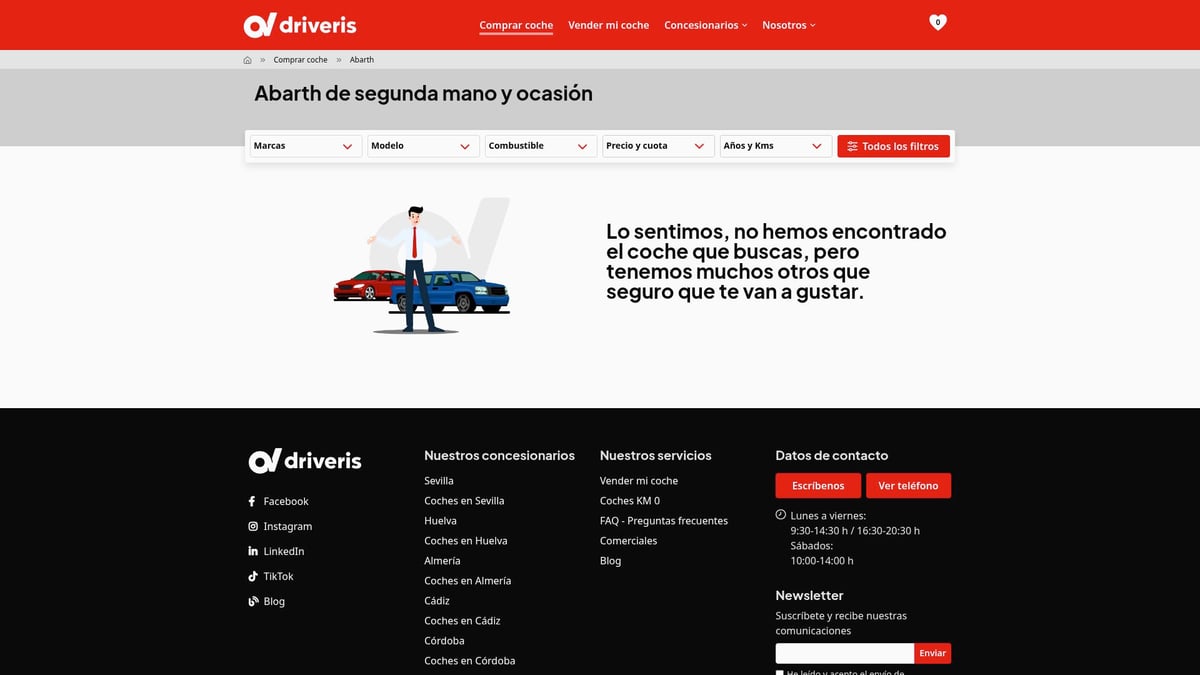Open the Coches KM 0 link
The height and width of the screenshot is (675, 1200).
click(x=629, y=501)
